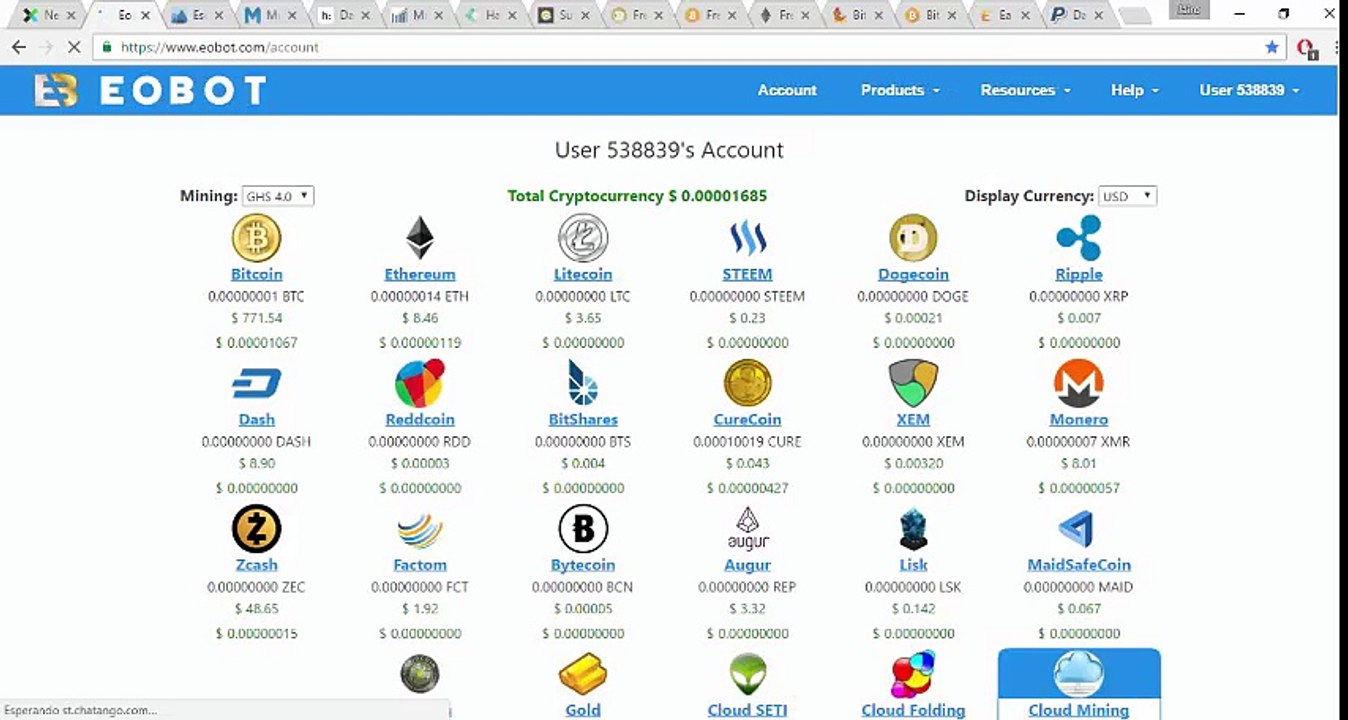
Task: Go back with the browser back arrow
Action: tap(19, 47)
